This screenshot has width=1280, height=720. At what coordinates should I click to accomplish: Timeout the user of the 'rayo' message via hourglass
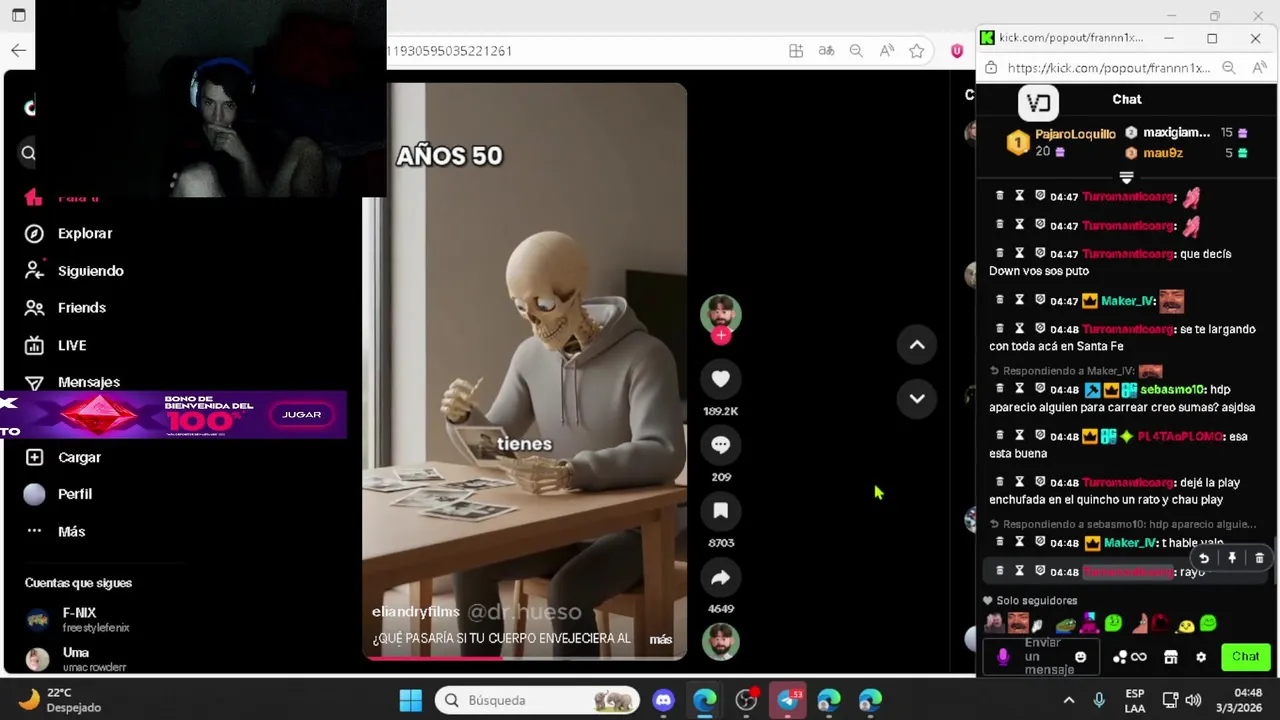[1019, 570]
